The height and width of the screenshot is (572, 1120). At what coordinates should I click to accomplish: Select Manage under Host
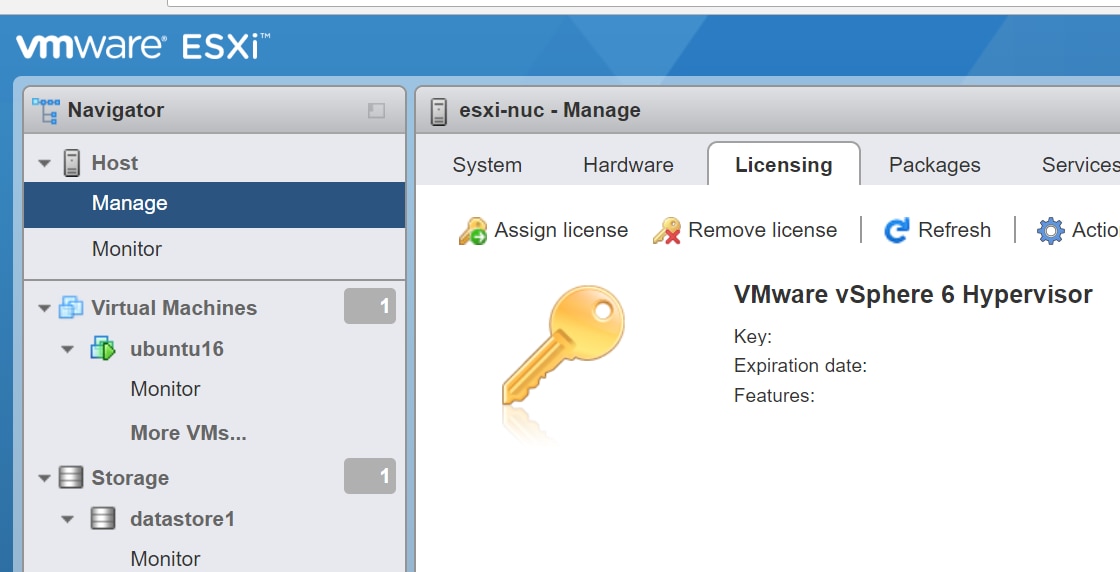pyautogui.click(x=214, y=204)
